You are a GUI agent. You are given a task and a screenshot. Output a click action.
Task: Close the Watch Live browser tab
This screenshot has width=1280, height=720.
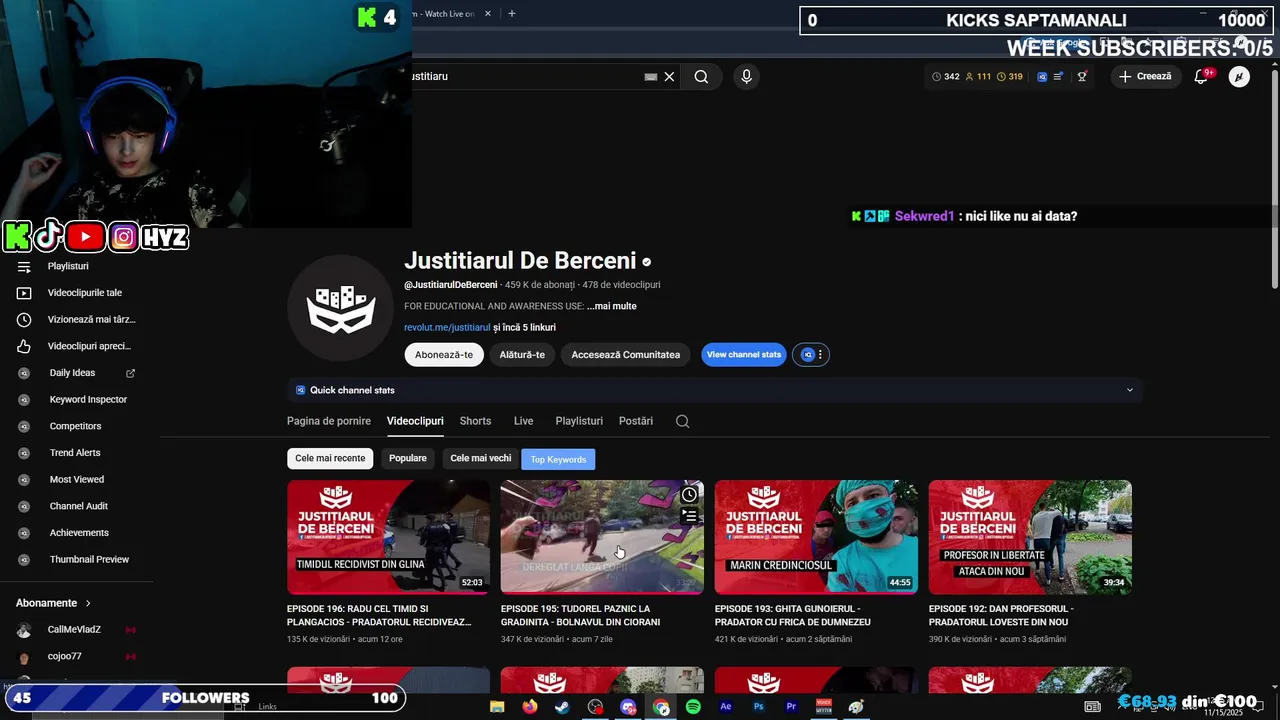pos(488,13)
